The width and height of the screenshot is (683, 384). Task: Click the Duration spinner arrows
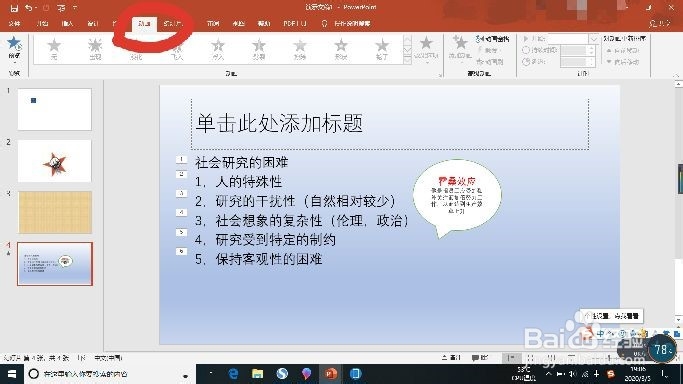coord(591,50)
